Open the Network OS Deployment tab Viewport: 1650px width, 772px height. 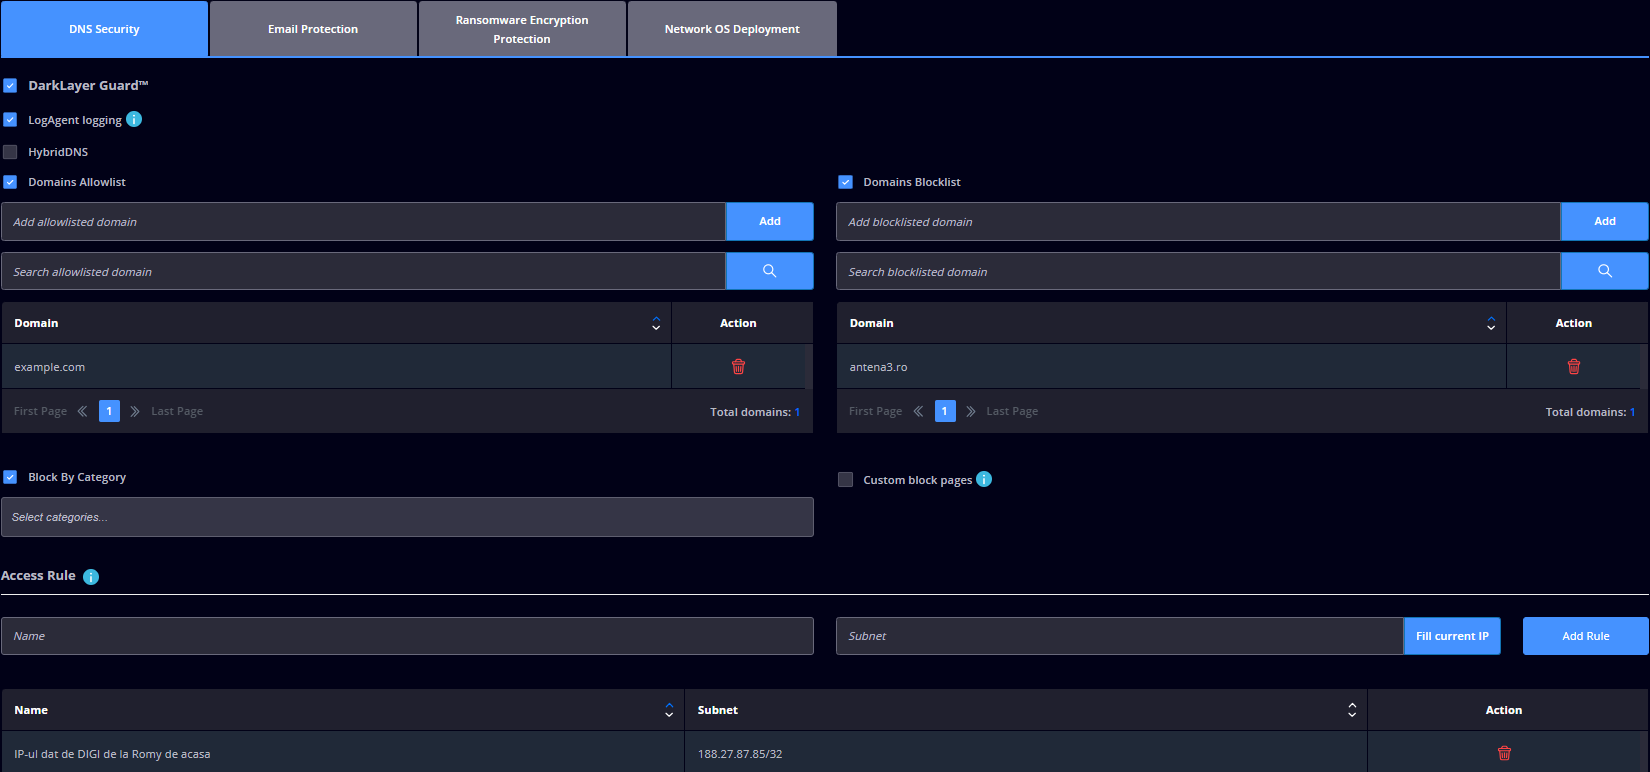(x=732, y=29)
